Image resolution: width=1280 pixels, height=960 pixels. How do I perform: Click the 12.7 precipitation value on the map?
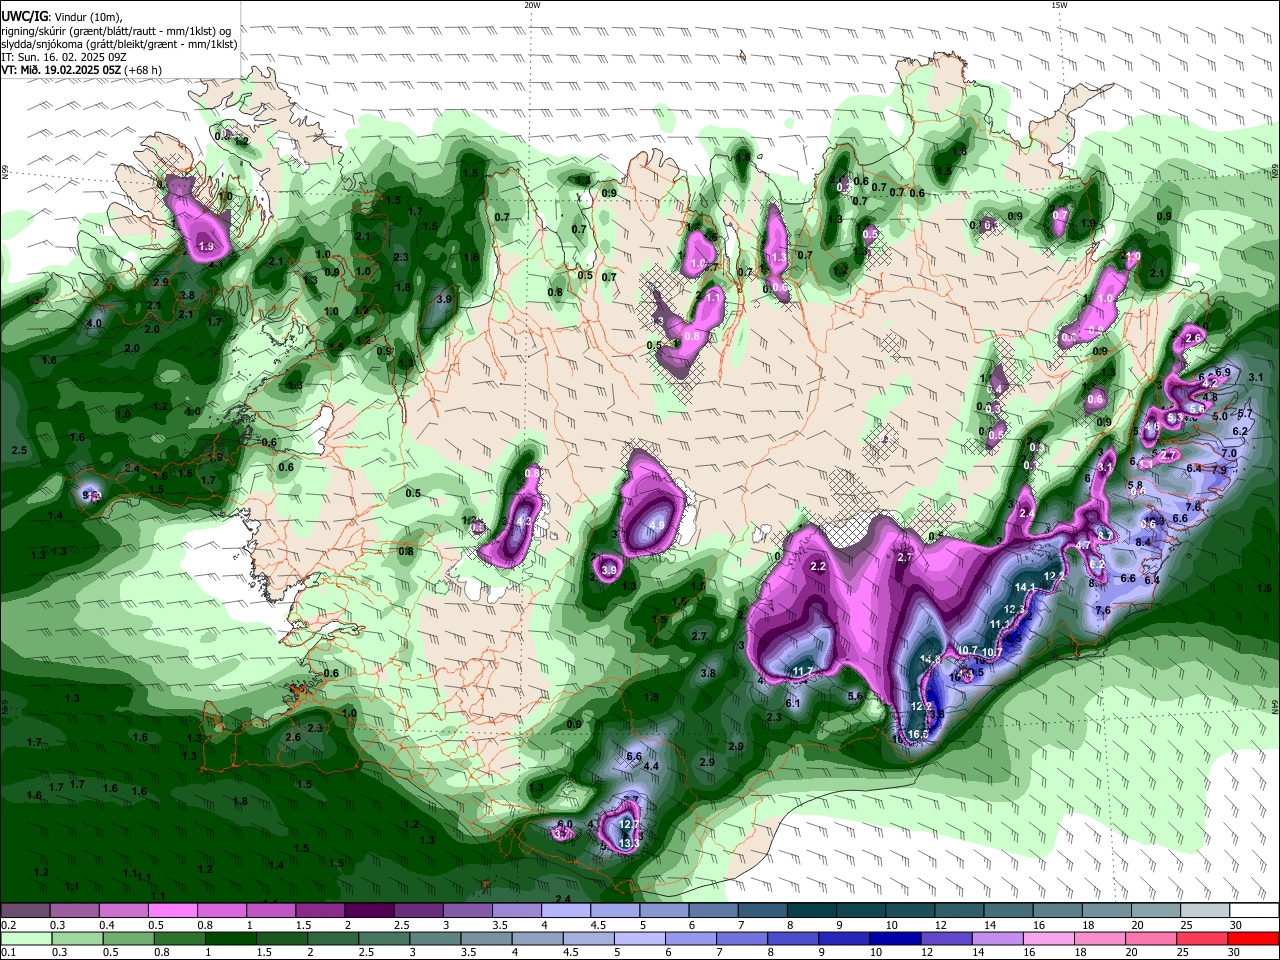[628, 825]
